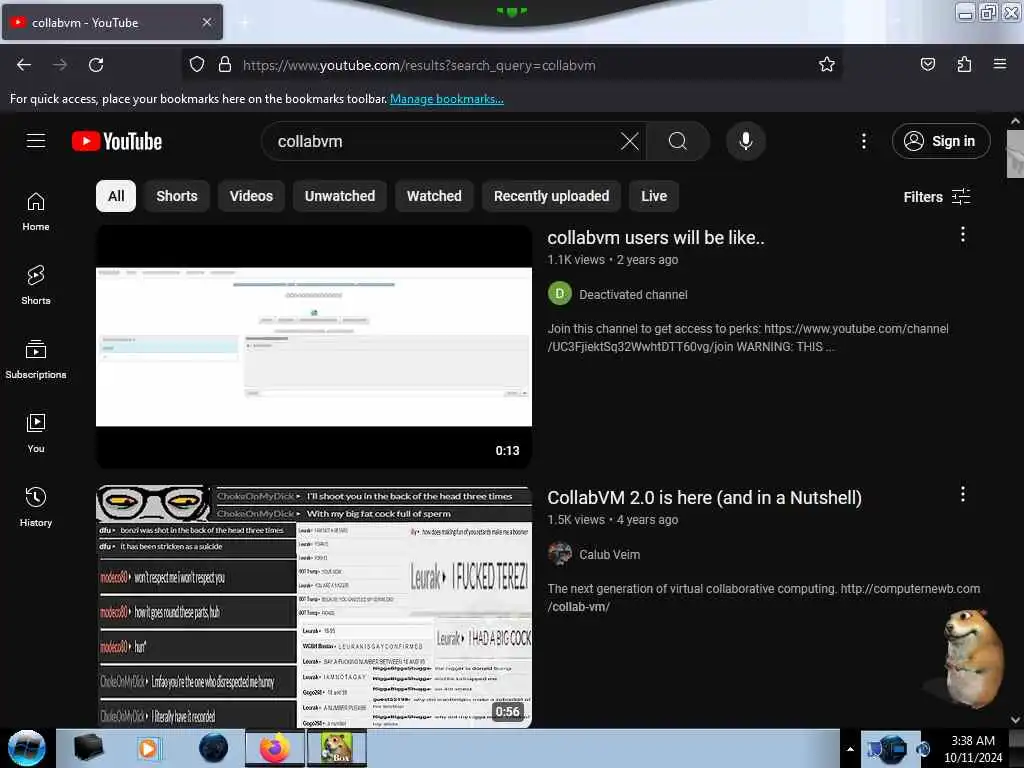The image size is (1024, 768).
Task: Select the Watched filter chip
Action: point(434,196)
